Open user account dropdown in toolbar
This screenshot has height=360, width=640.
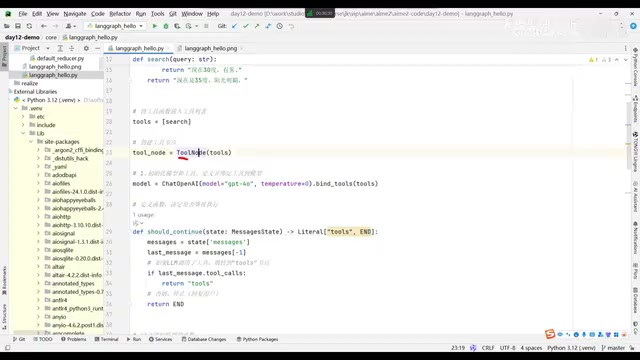pyautogui.click(x=71, y=26)
